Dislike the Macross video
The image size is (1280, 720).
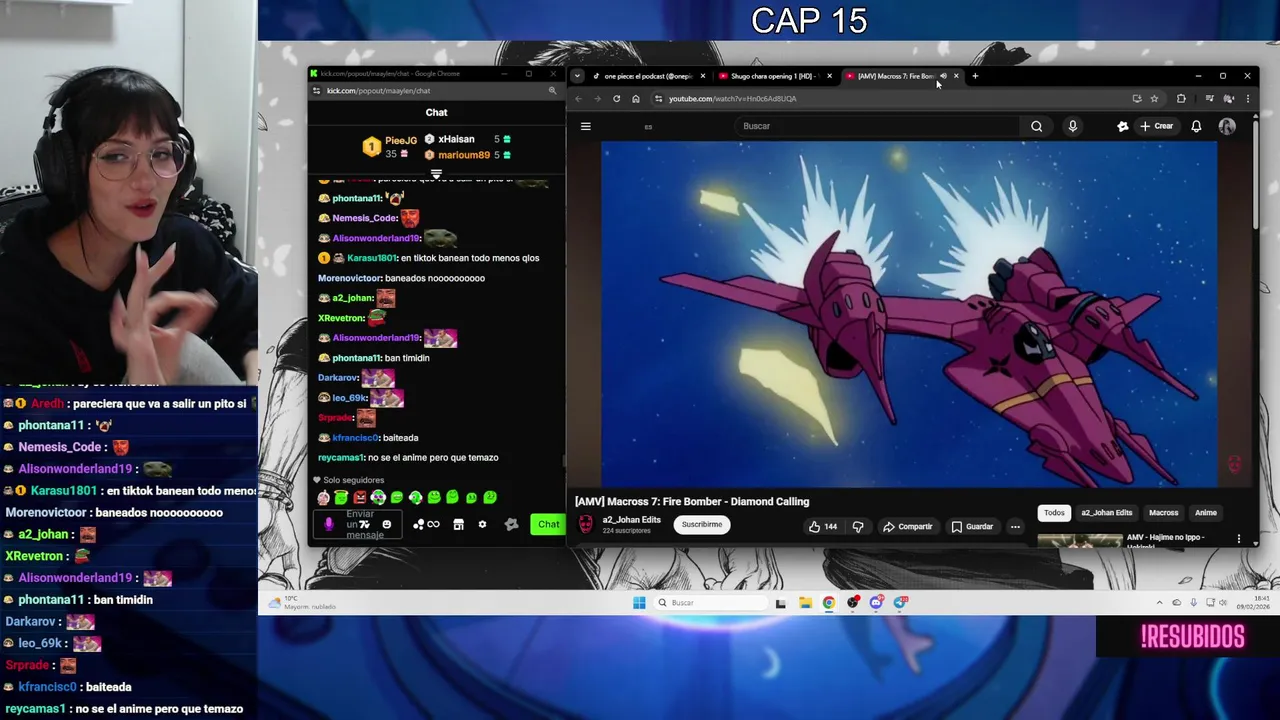point(858,527)
